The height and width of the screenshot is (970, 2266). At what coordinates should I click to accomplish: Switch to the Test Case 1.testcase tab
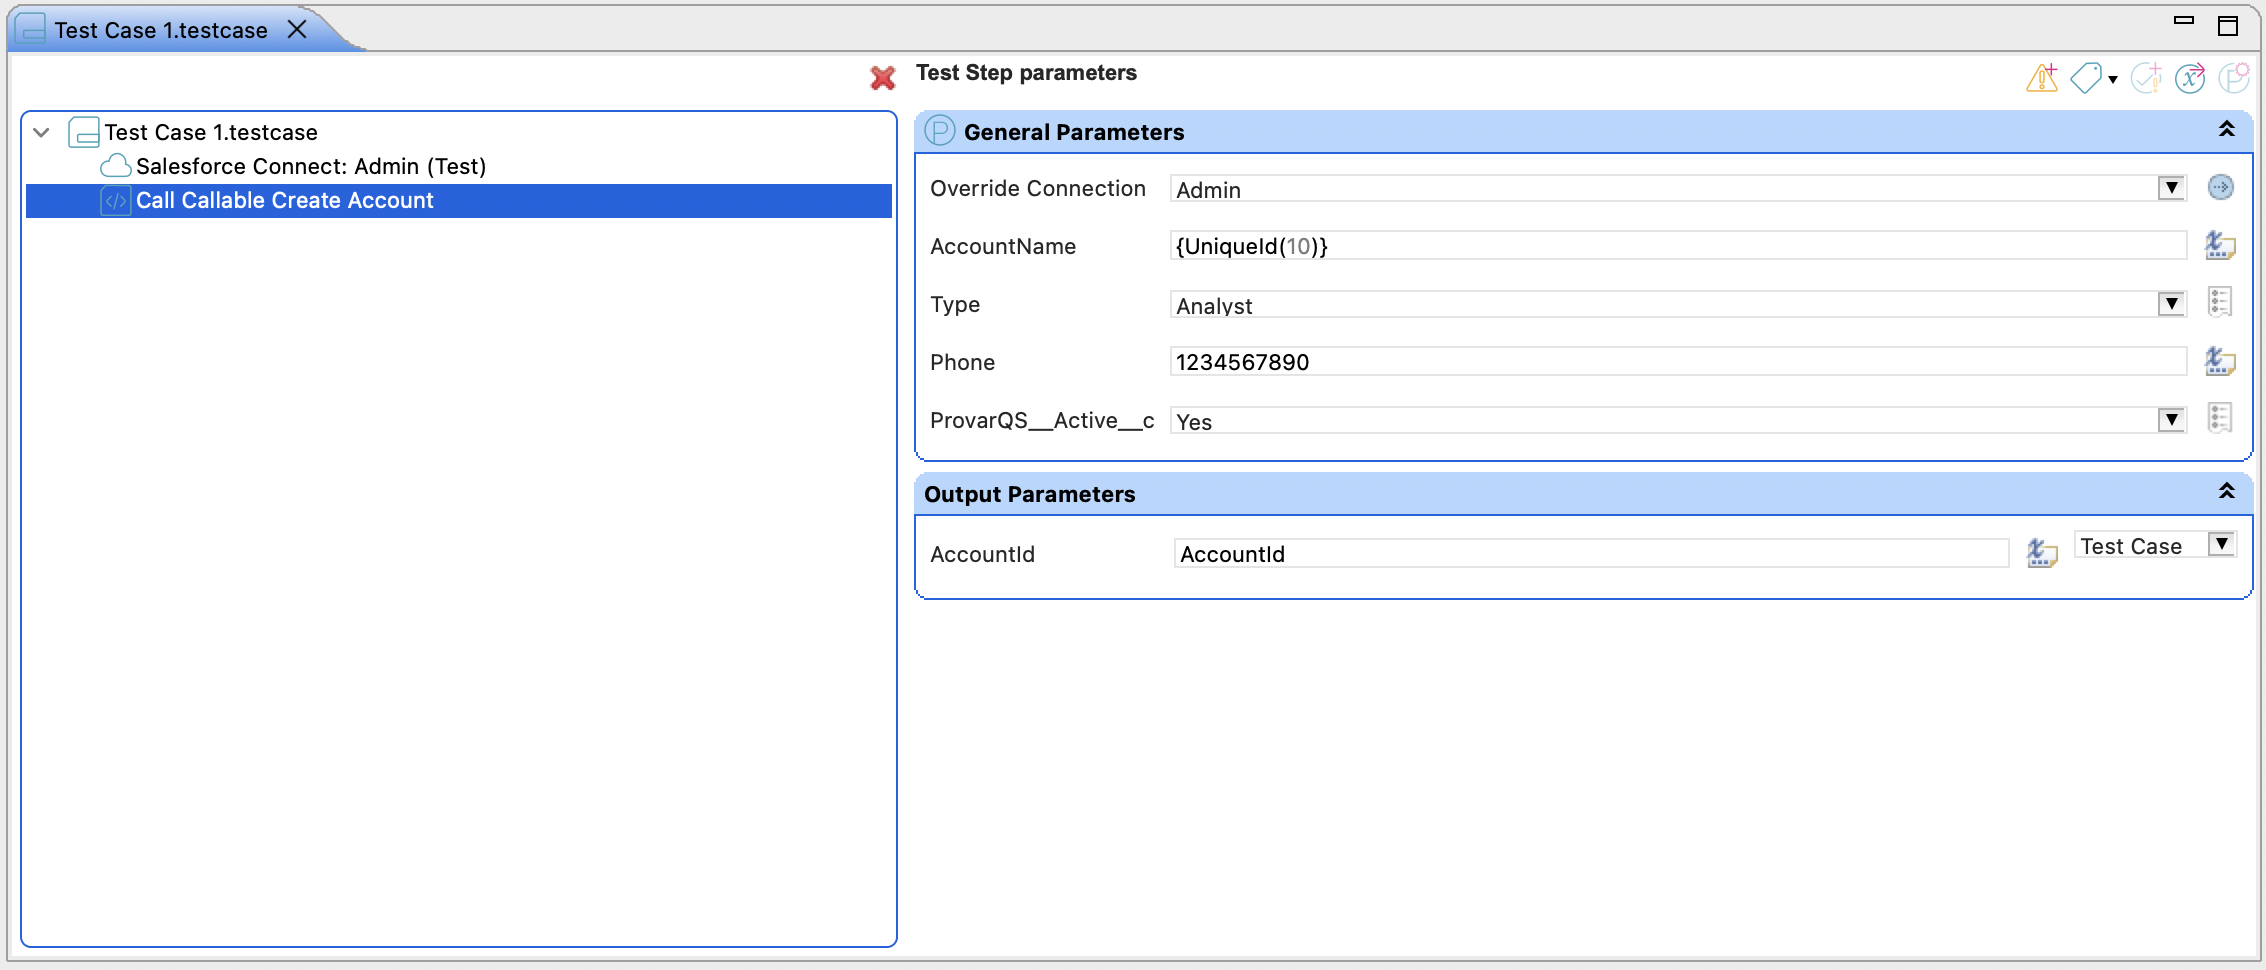tap(160, 29)
